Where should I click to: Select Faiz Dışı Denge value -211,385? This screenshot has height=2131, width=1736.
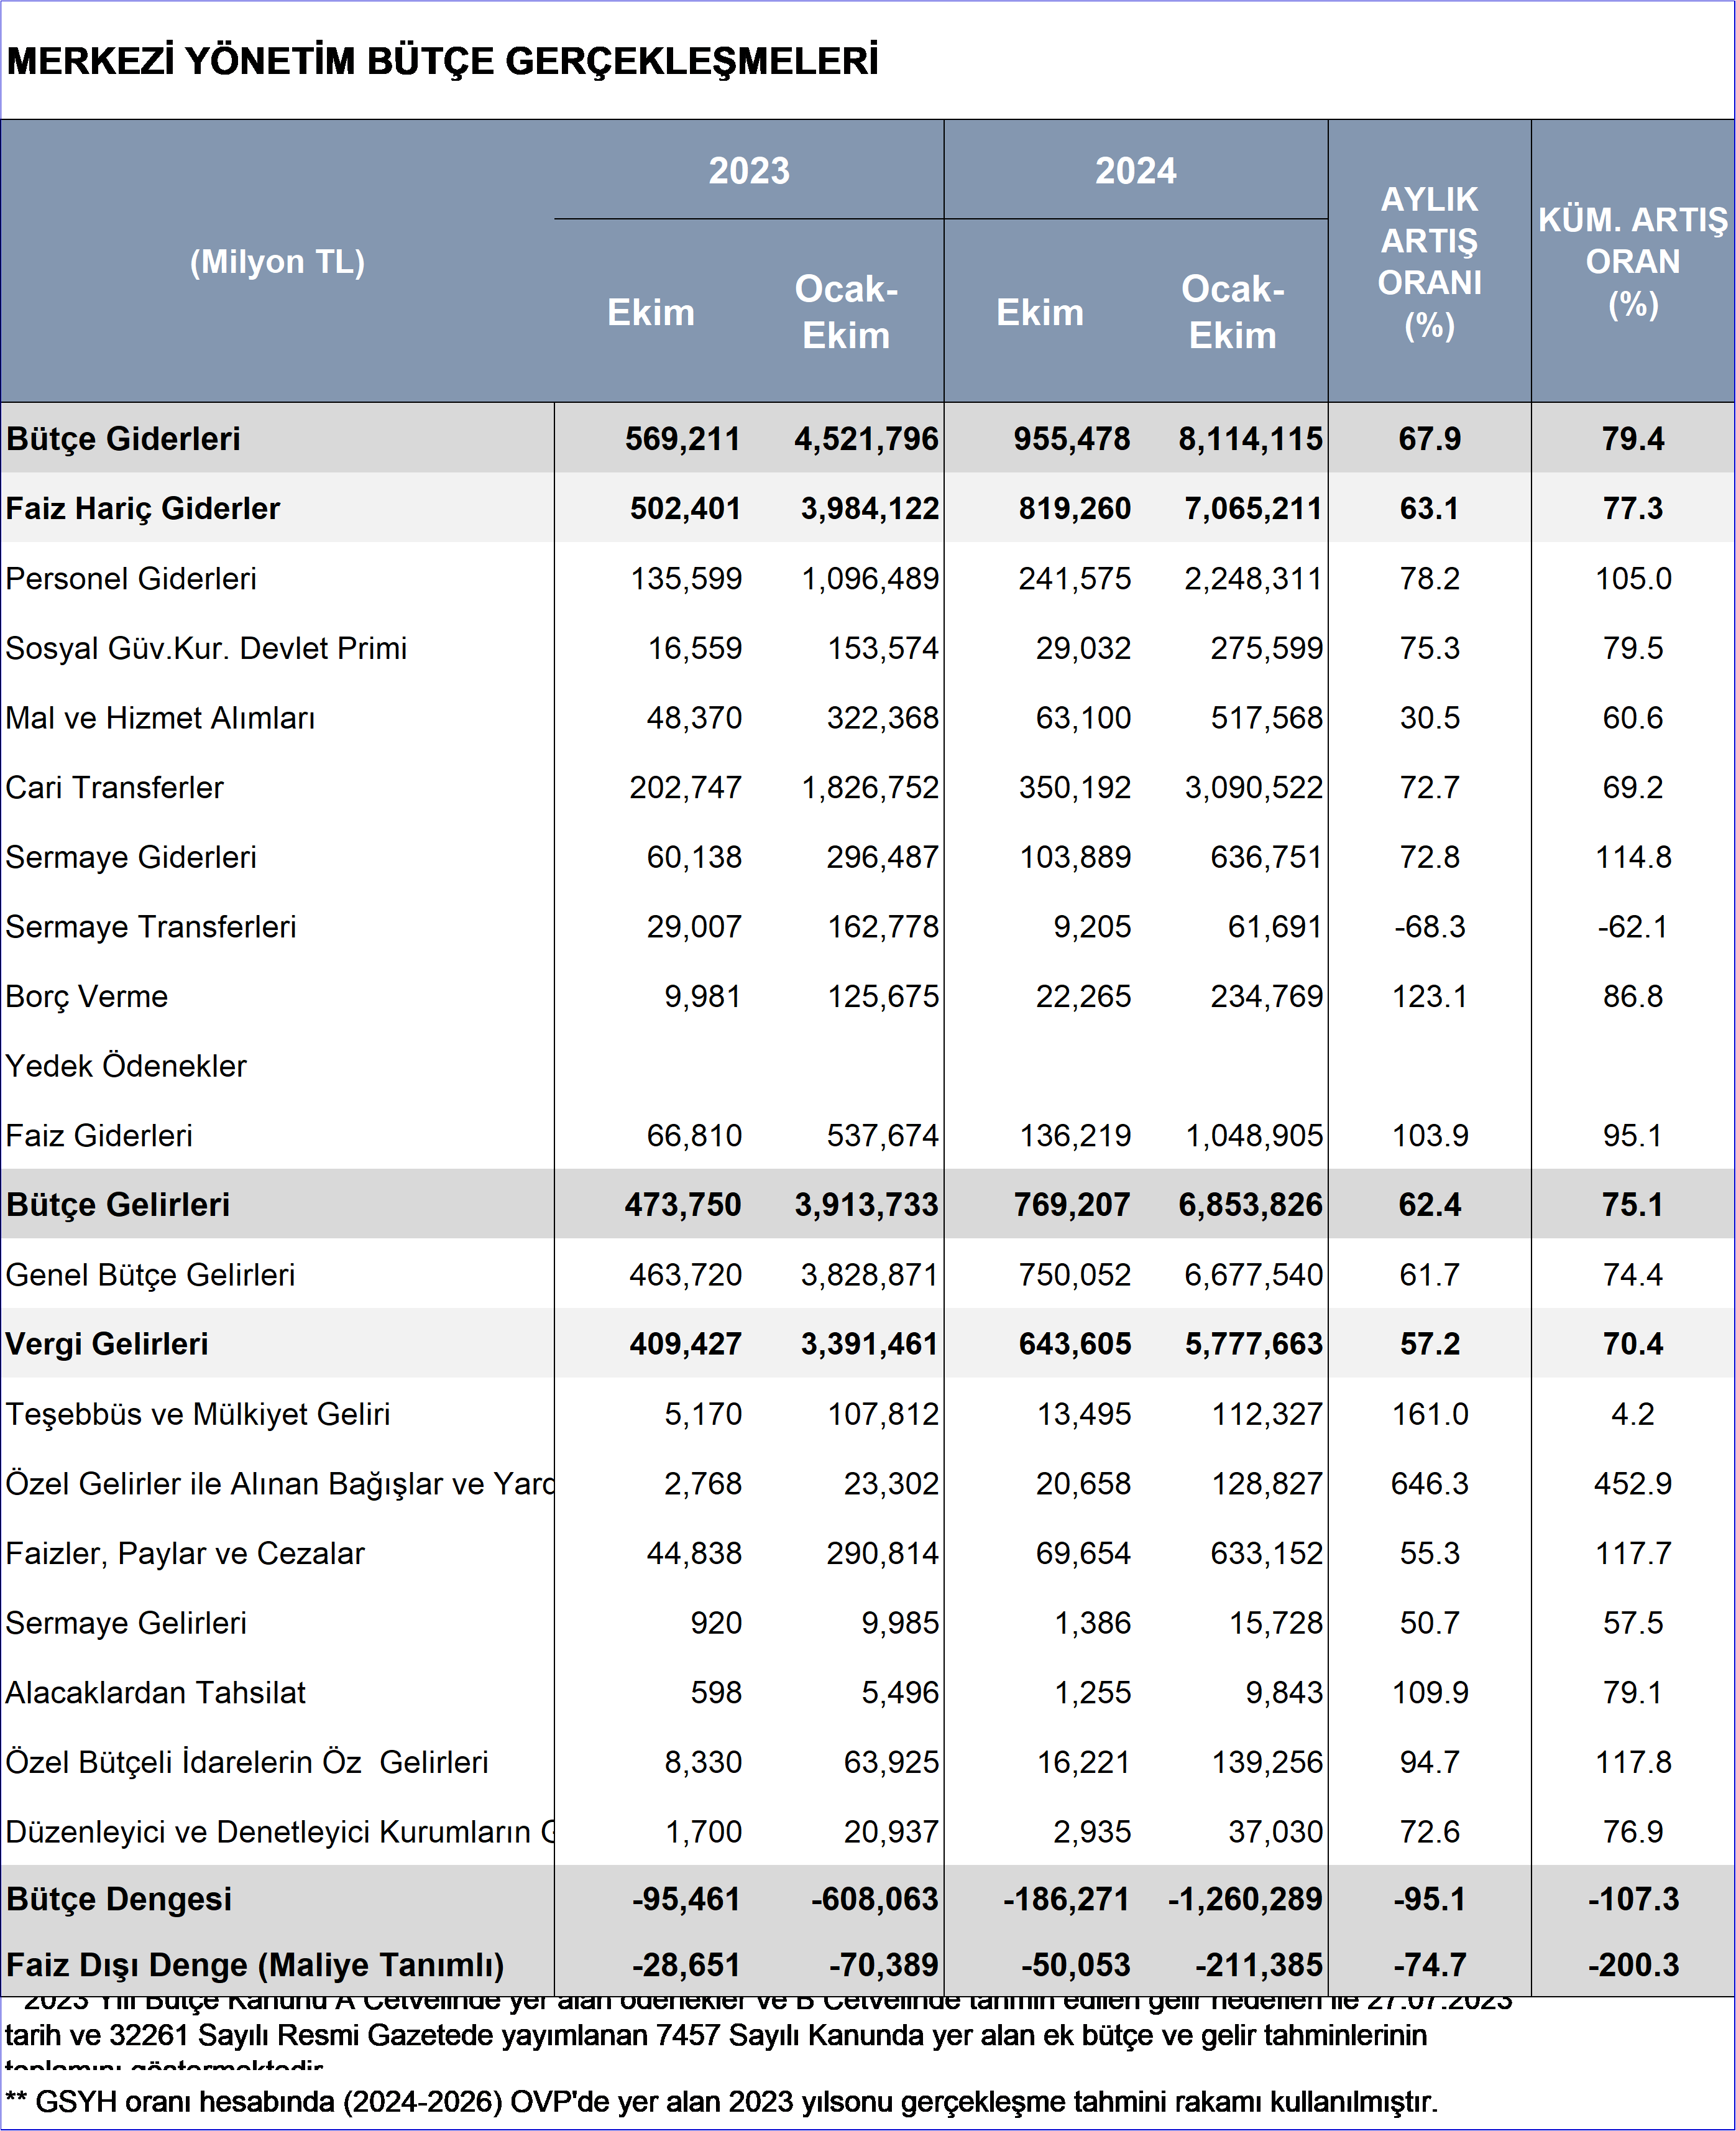click(x=1259, y=1964)
